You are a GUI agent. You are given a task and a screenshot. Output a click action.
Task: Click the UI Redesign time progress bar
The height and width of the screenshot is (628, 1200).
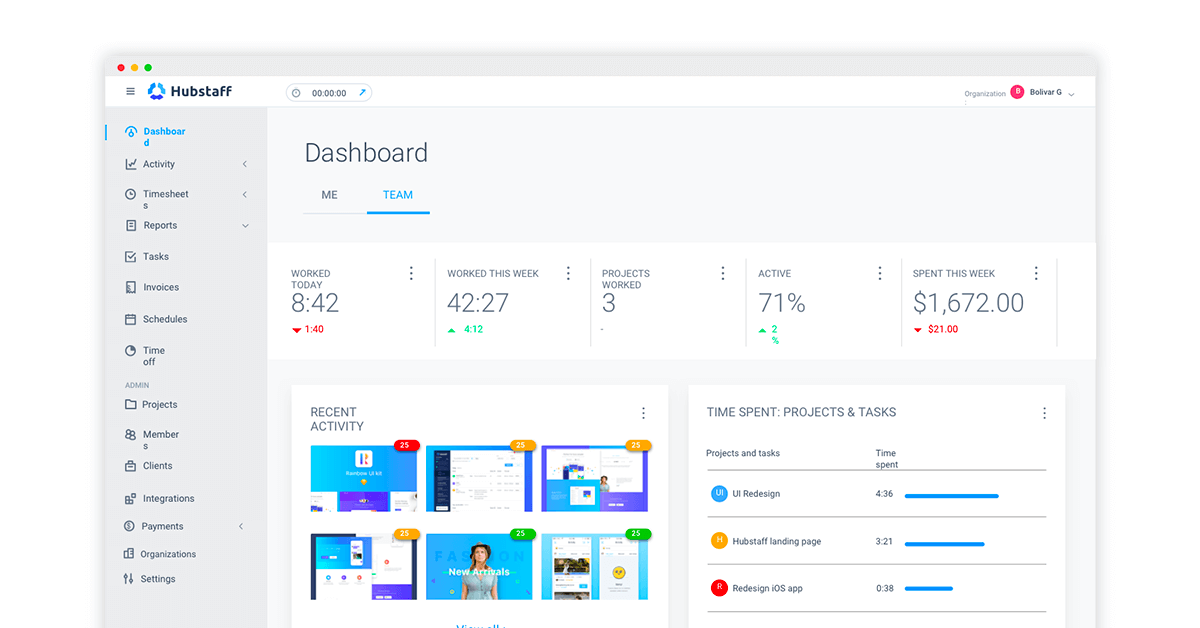click(951, 495)
